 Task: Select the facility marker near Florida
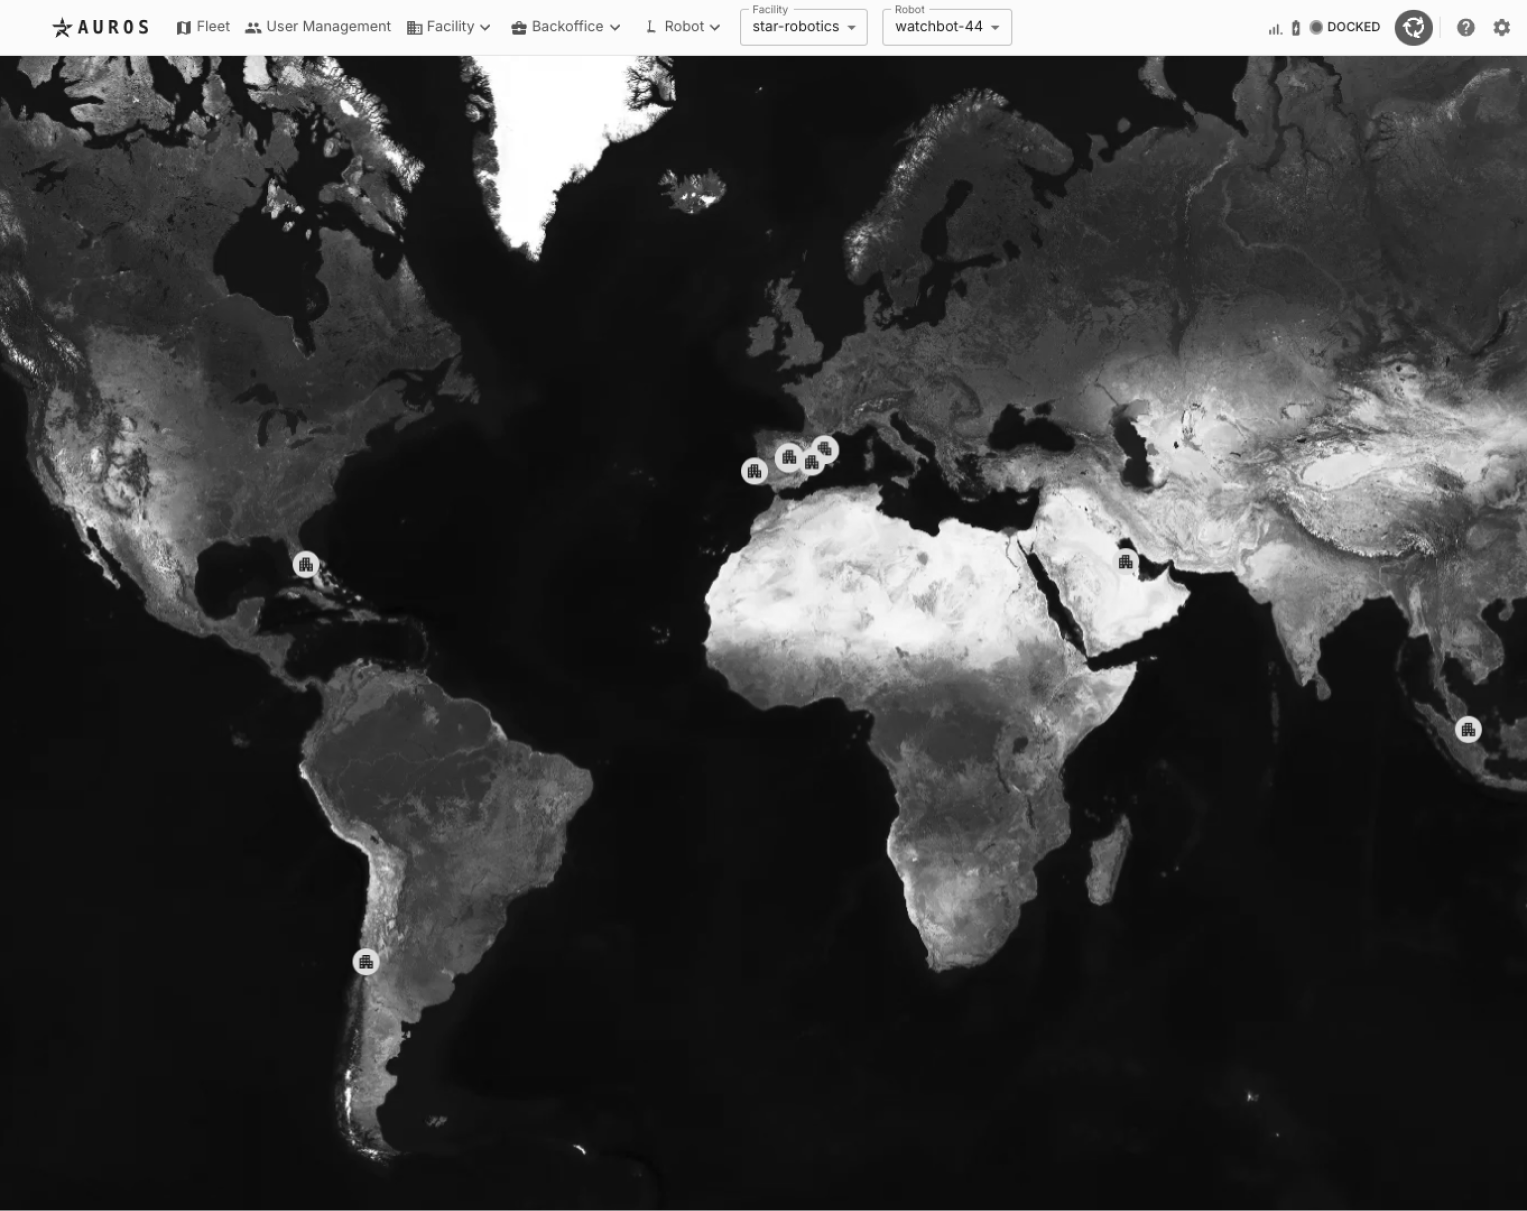coord(306,565)
